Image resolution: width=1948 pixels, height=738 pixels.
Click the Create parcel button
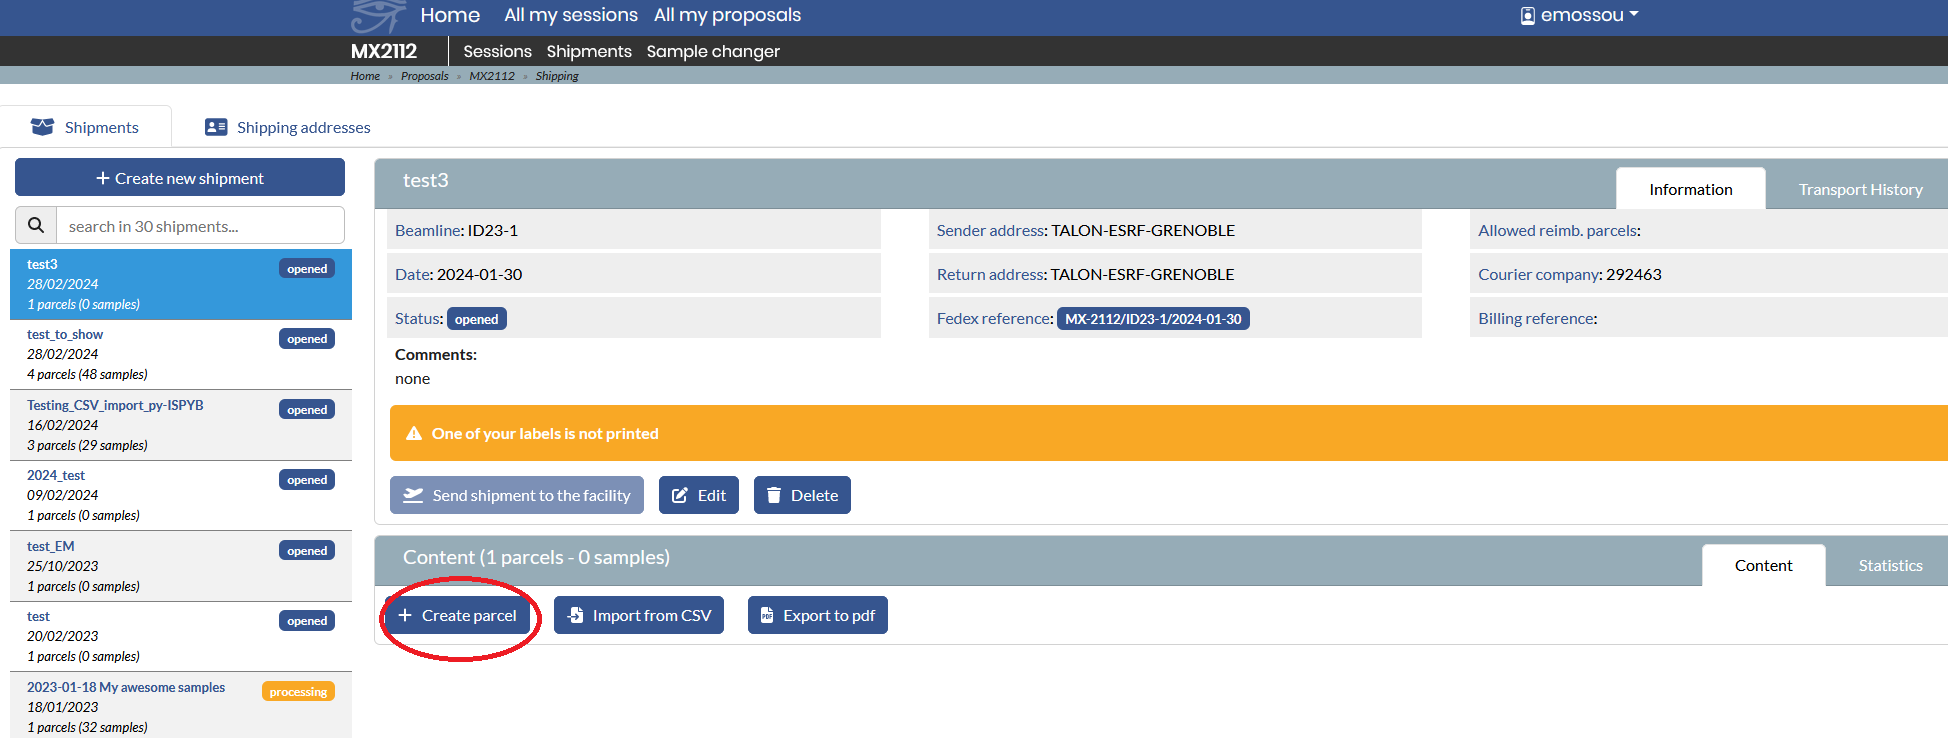pyautogui.click(x=458, y=615)
